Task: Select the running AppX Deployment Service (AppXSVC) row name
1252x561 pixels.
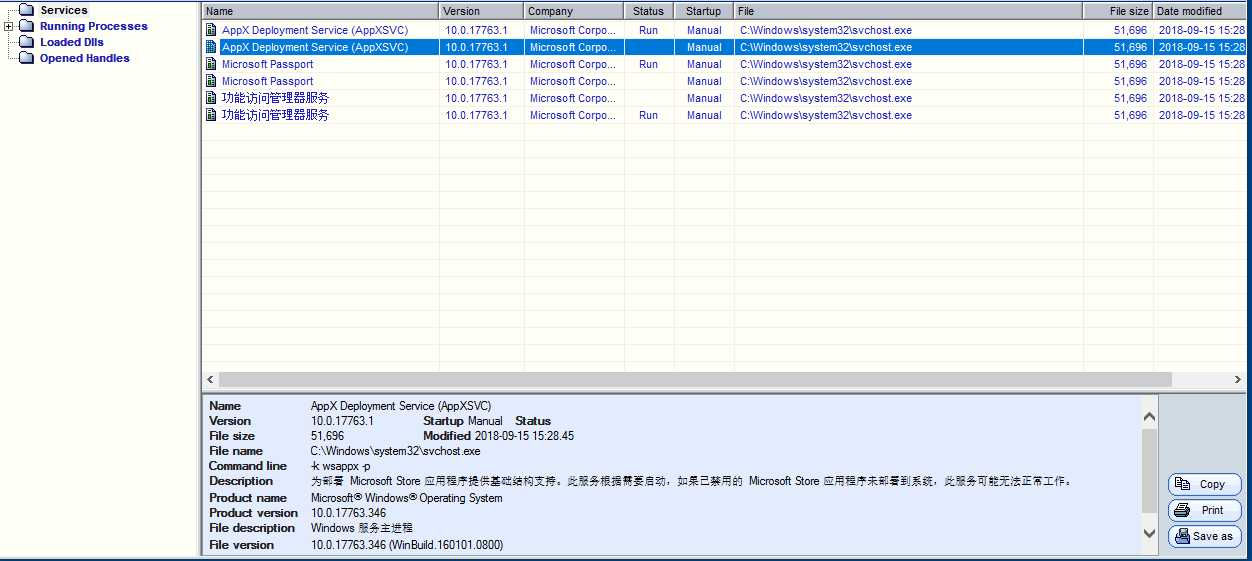Action: pos(315,30)
